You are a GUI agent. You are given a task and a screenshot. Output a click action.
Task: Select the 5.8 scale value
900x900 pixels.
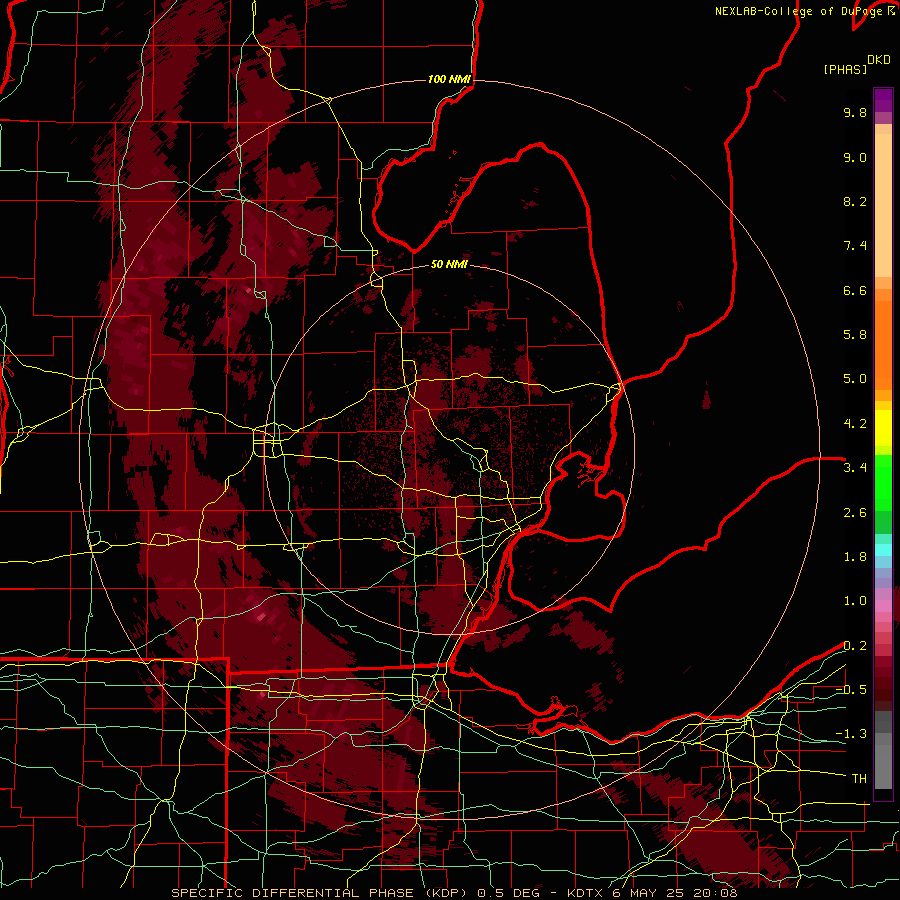[855, 335]
